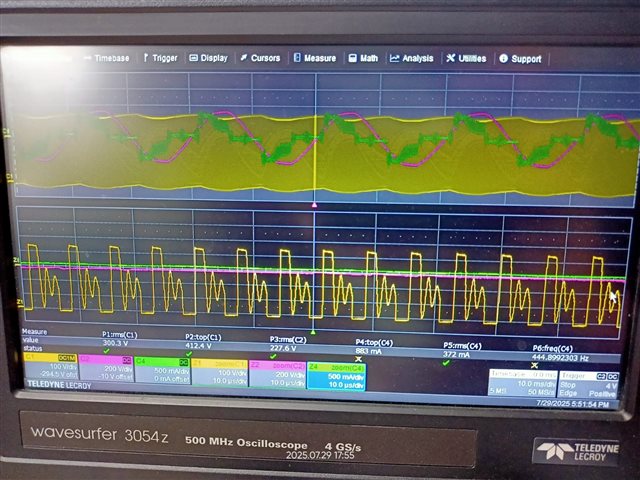Click the green check status under P2
The image size is (640, 480).
click(x=189, y=353)
